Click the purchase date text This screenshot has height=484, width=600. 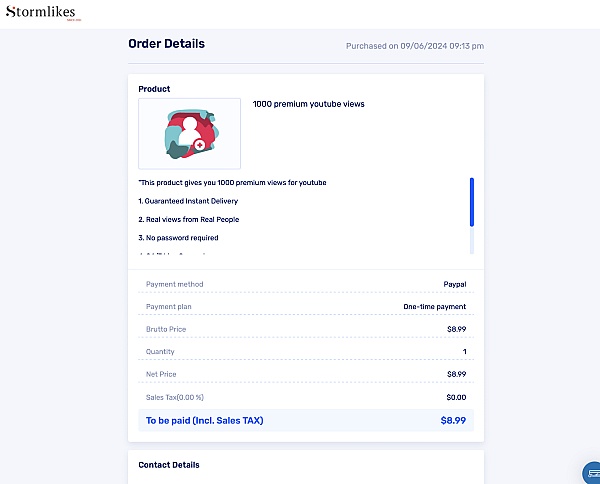coord(415,46)
